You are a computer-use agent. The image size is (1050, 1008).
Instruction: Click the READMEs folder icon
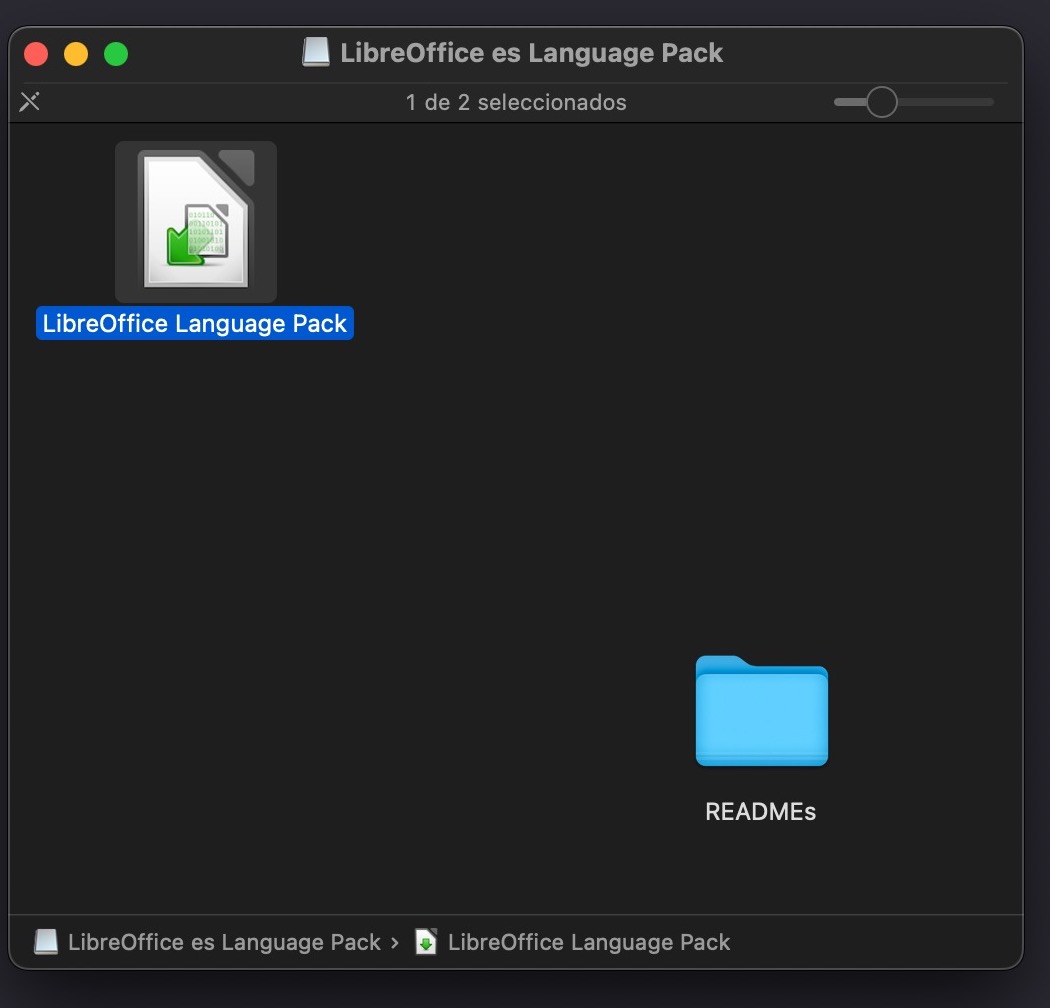tap(761, 711)
